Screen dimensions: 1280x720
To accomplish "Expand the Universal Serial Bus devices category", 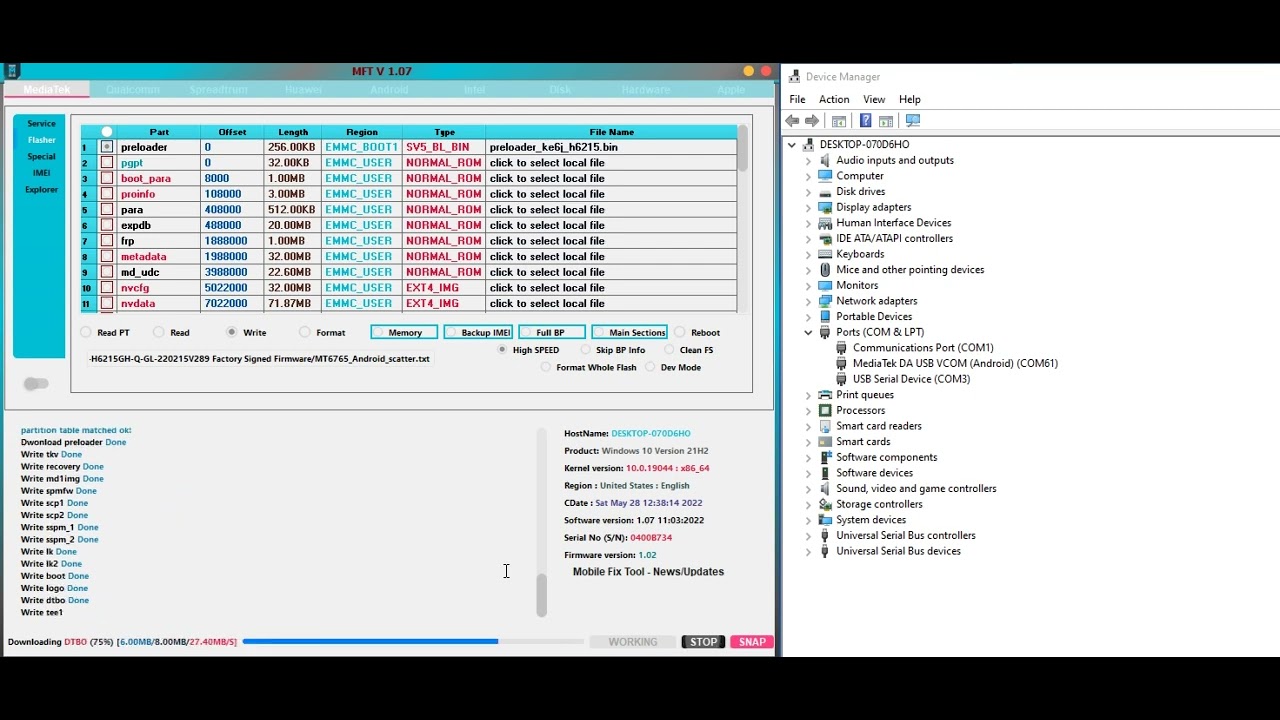I will point(808,551).
